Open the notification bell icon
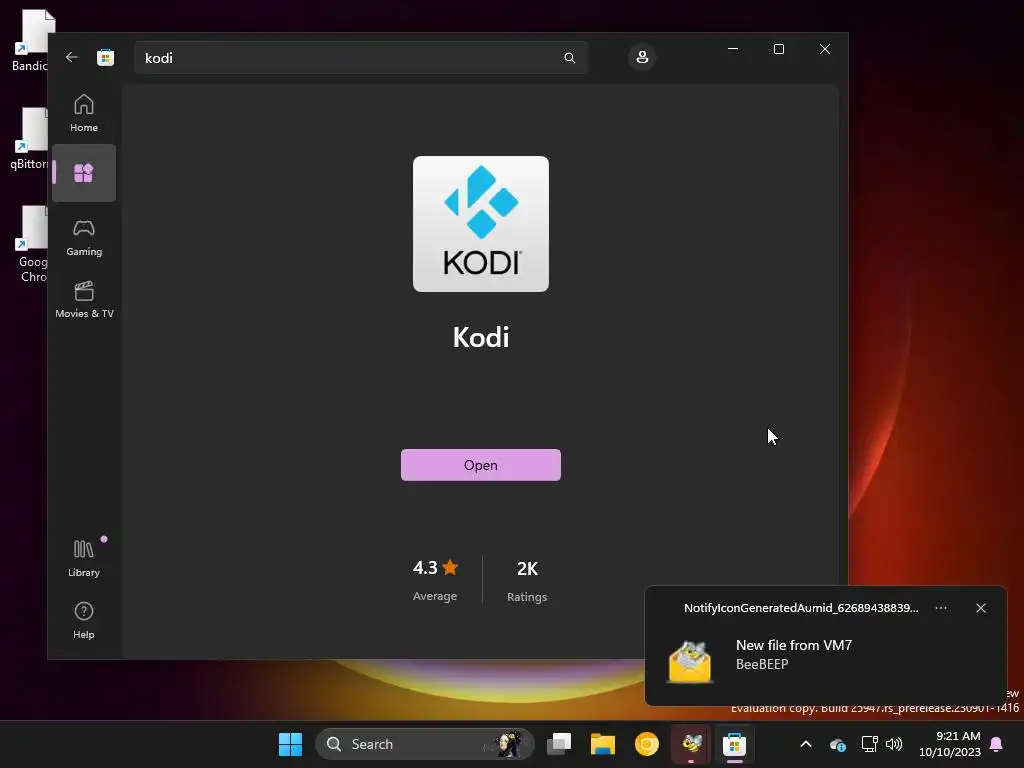This screenshot has height=768, width=1024. point(997,744)
